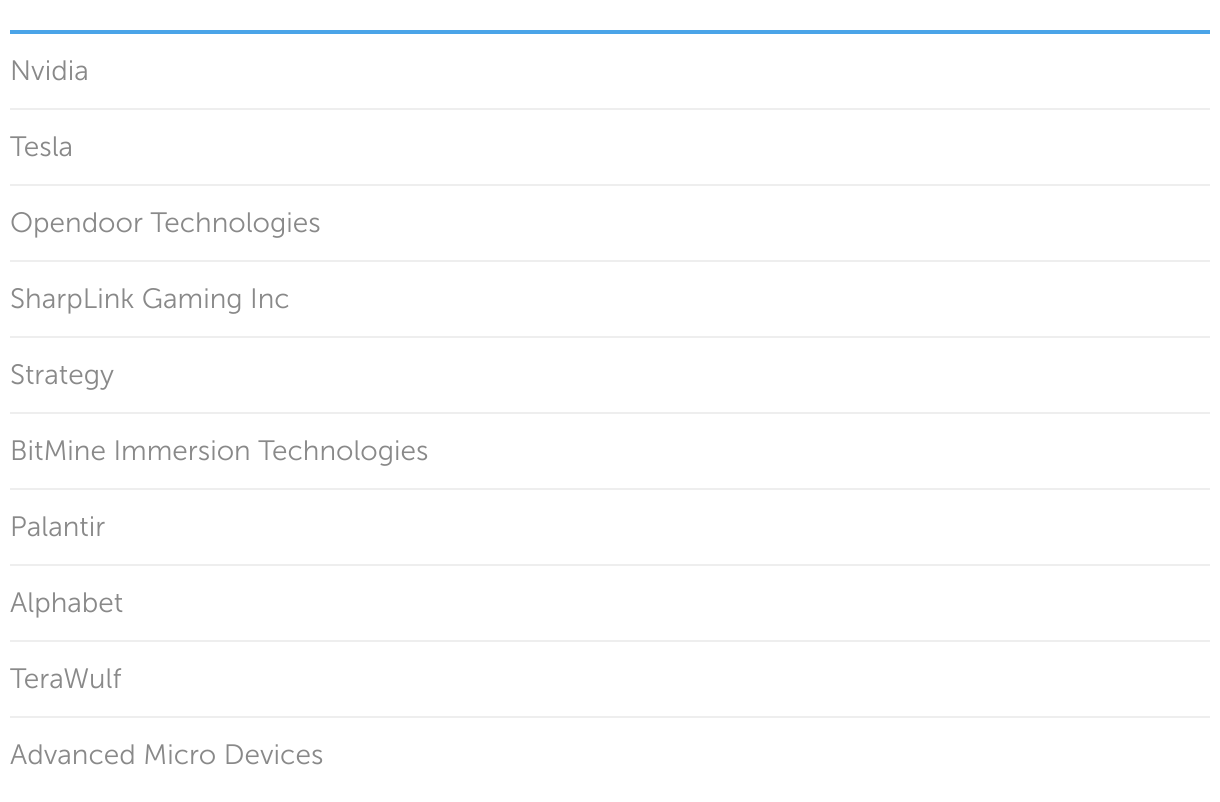Pick the Opendoor Technologies row
Screen dimensions: 1220x802
(165, 223)
